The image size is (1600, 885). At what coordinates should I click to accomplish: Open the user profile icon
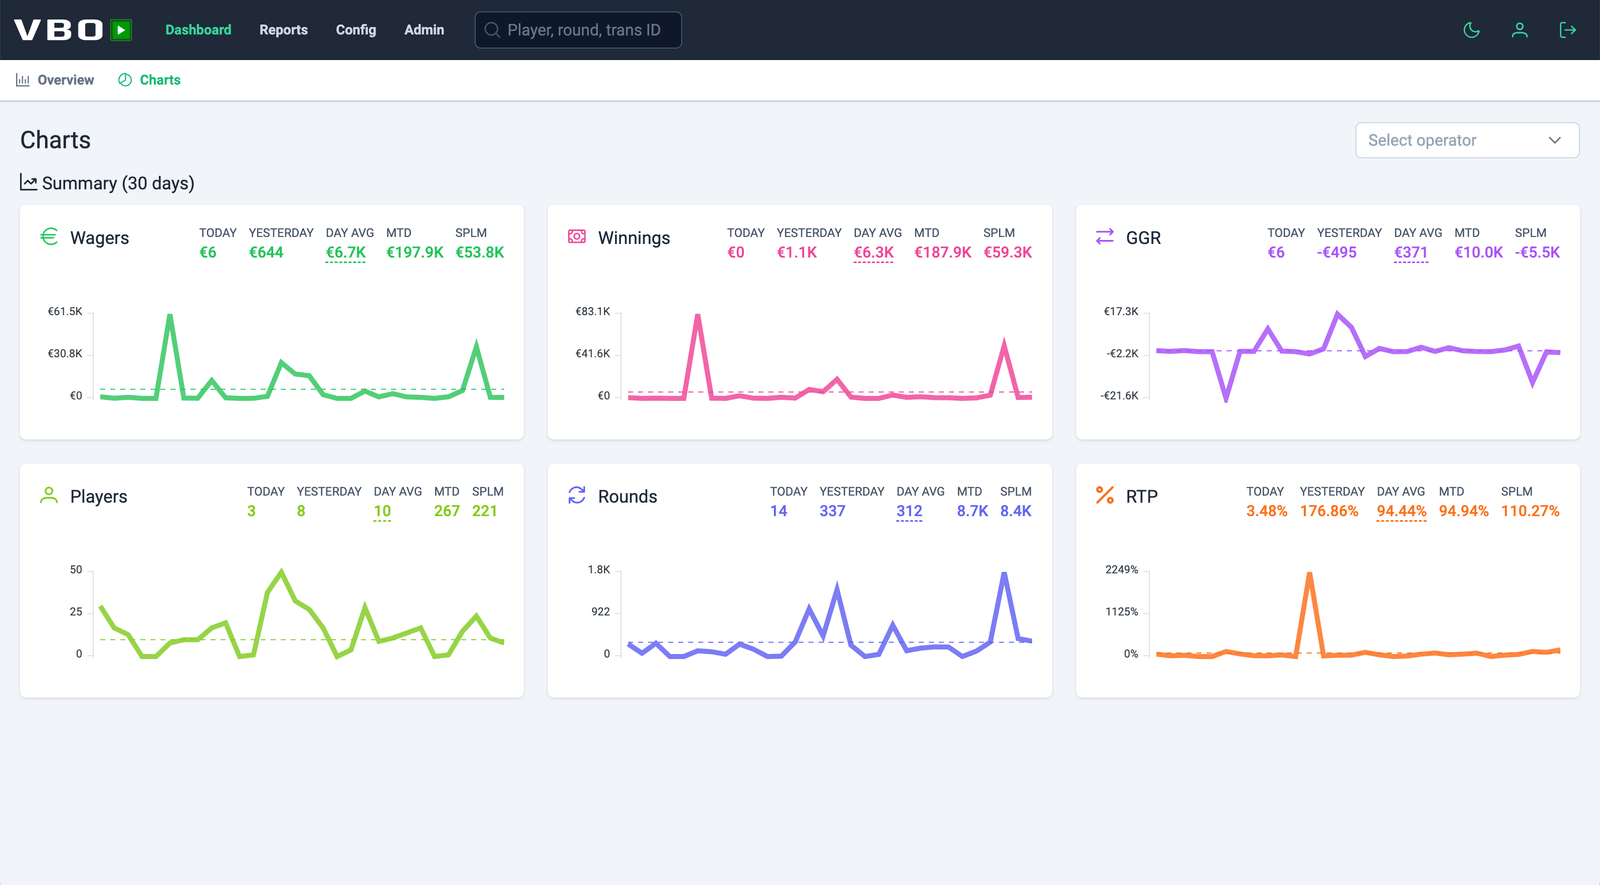1520,30
